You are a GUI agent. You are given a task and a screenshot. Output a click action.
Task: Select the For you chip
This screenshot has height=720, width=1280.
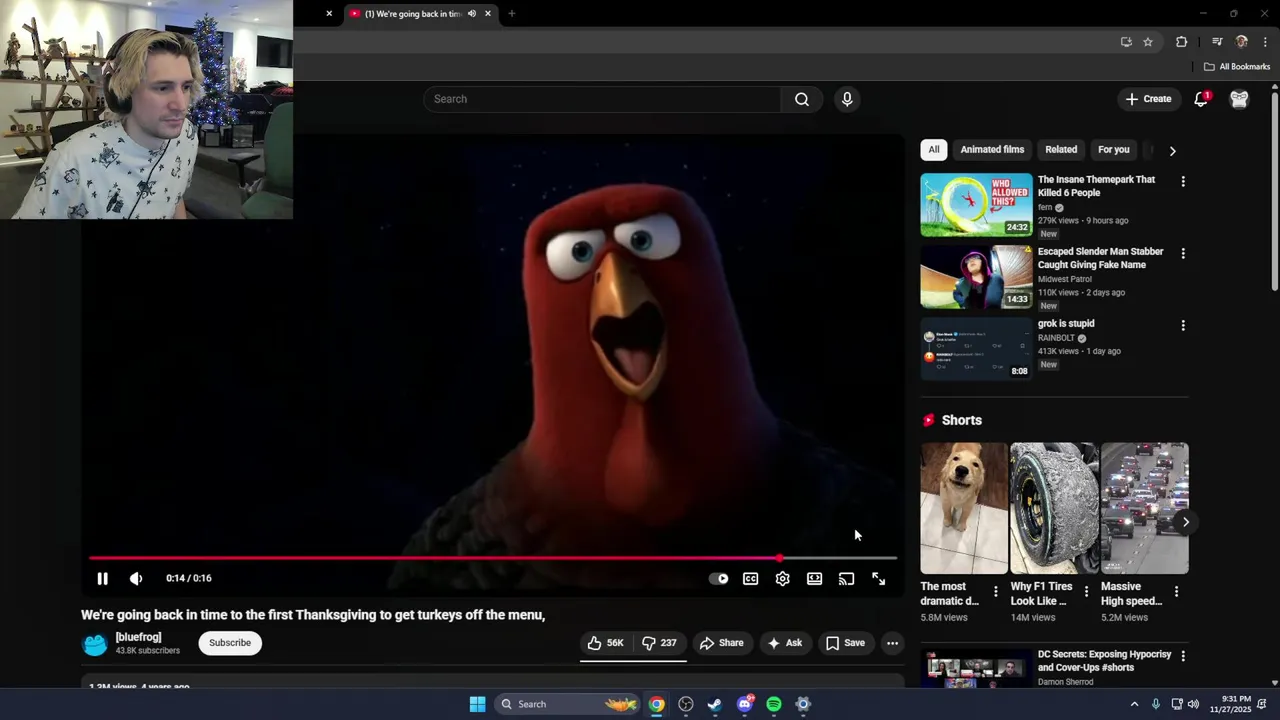pos(1113,150)
